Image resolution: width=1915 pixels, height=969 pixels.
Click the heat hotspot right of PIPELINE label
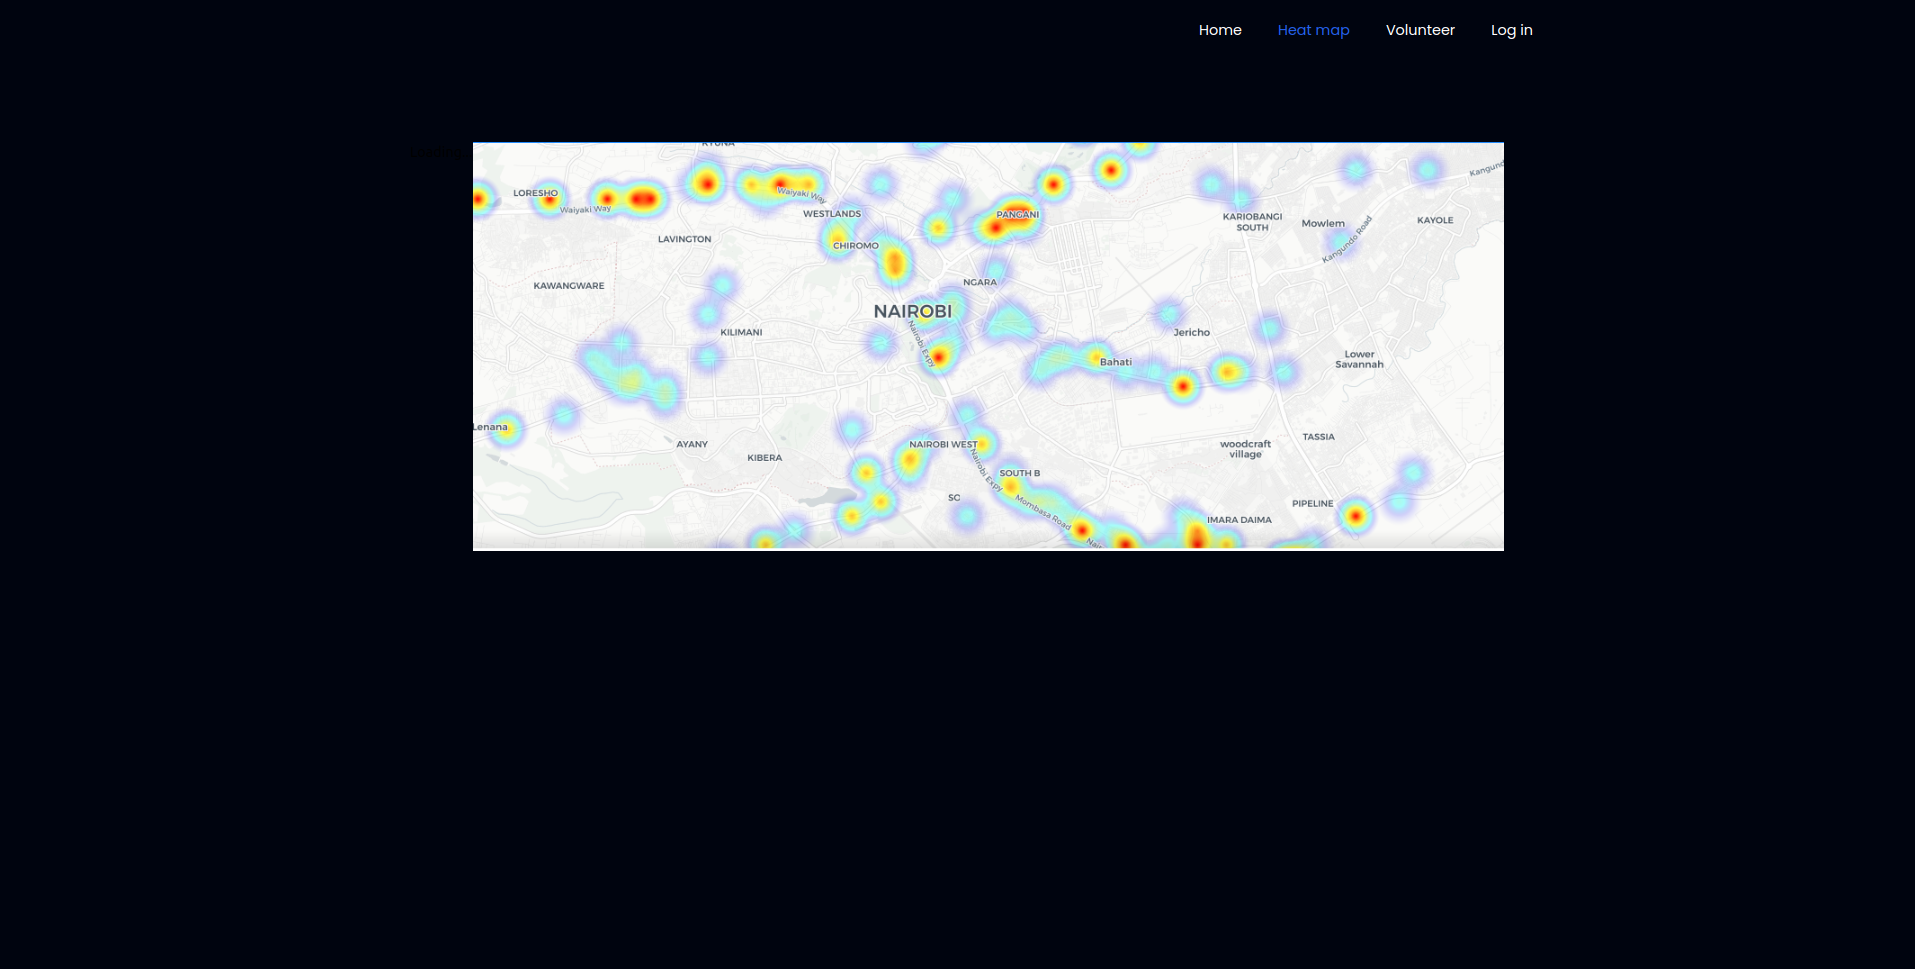[x=1356, y=516]
